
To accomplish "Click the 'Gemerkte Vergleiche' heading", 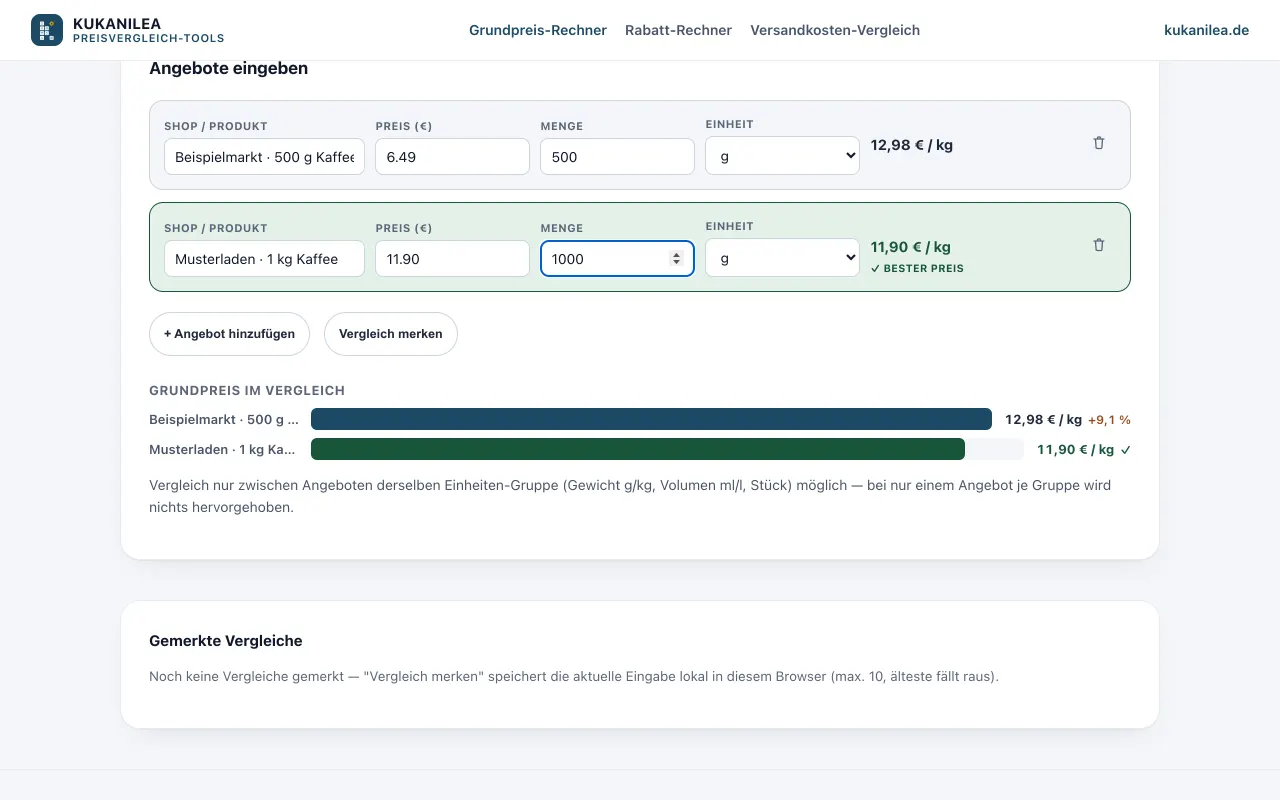I will 226,641.
